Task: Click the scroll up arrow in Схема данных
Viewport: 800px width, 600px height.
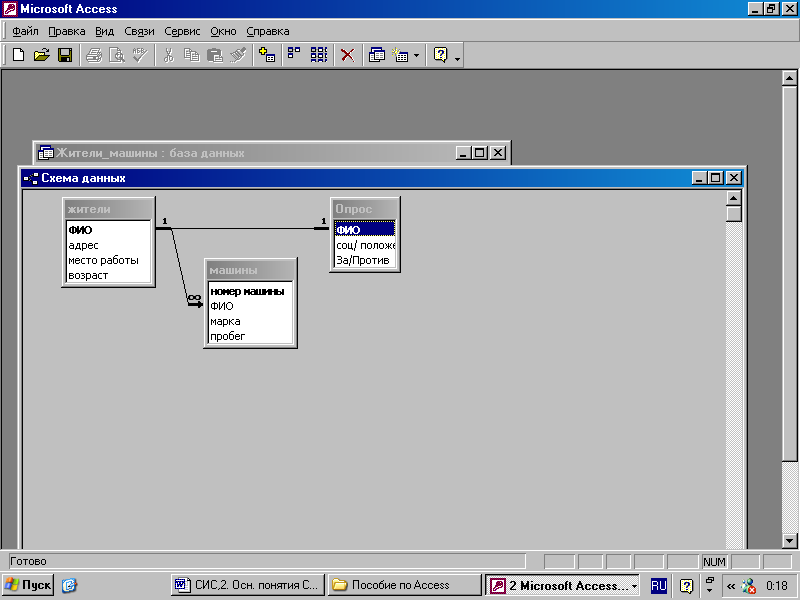Action: [x=734, y=198]
